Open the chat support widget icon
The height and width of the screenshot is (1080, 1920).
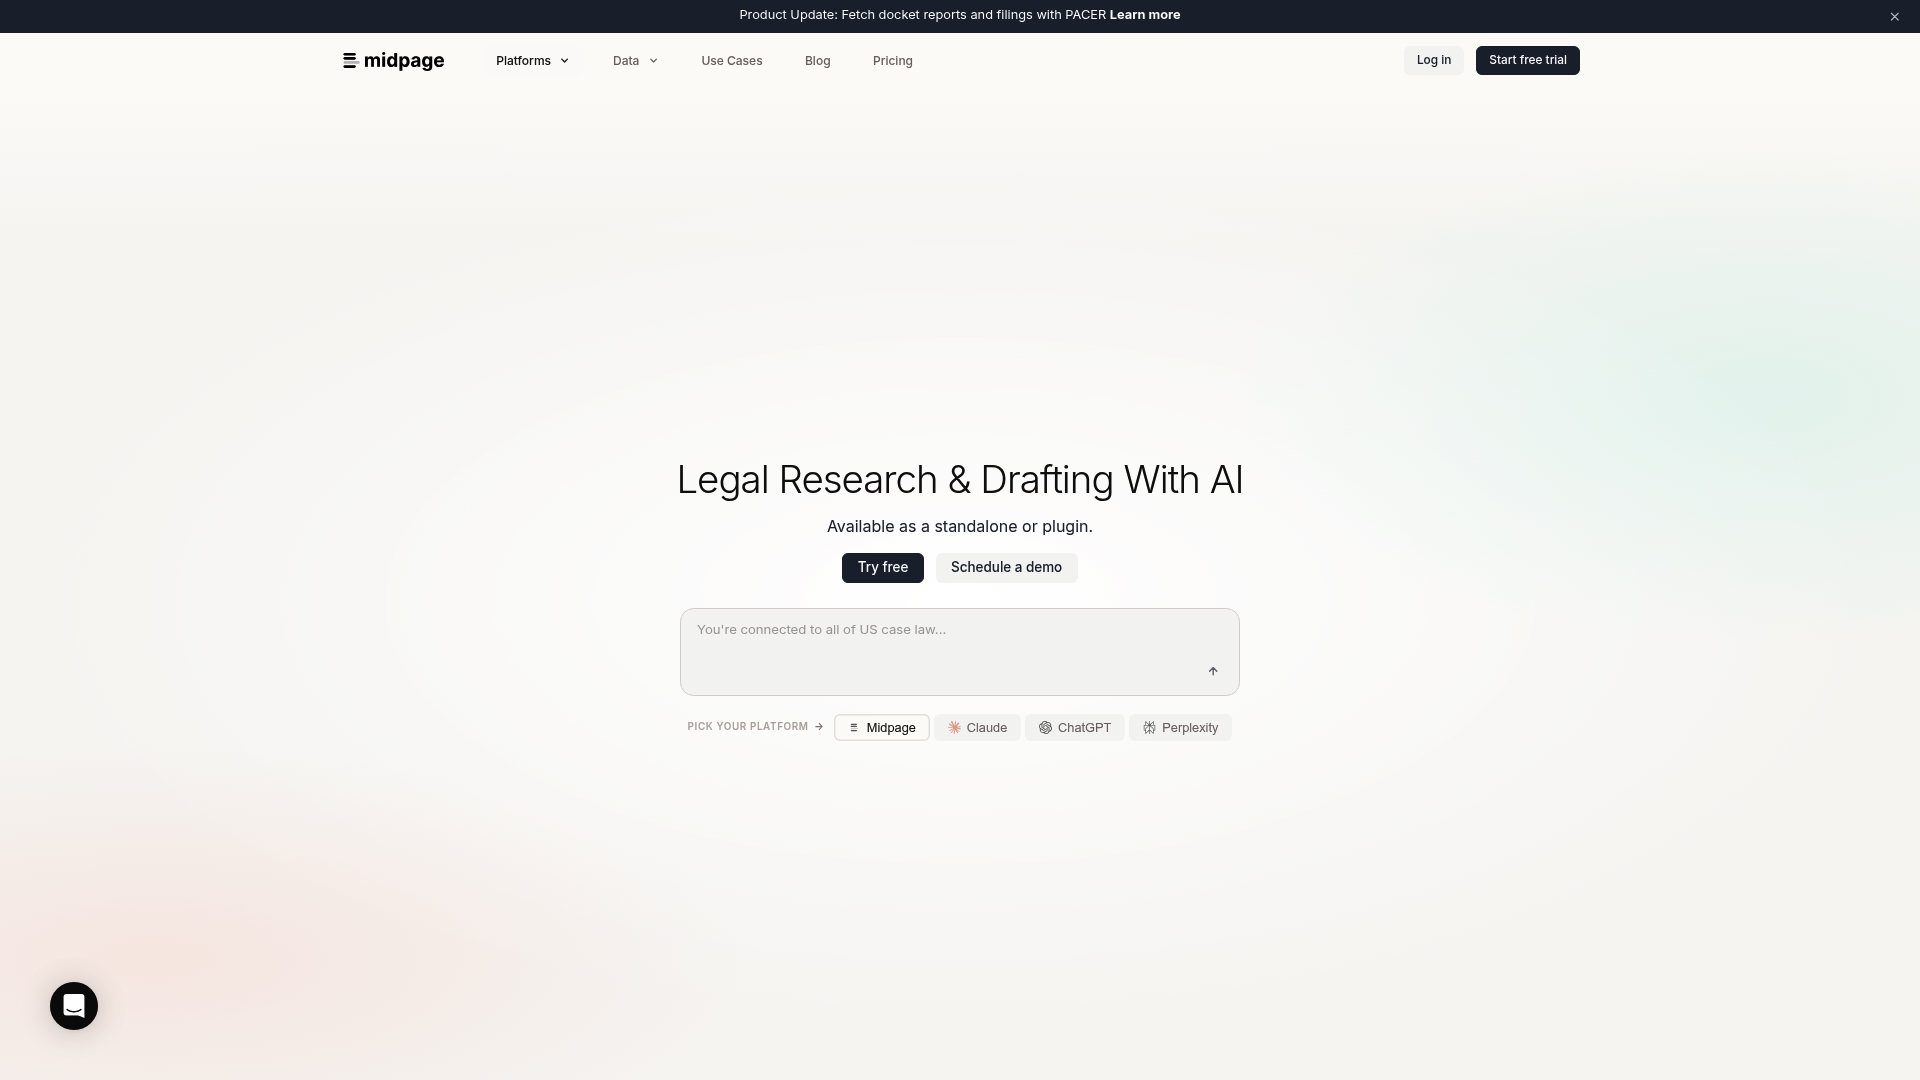(74, 1006)
